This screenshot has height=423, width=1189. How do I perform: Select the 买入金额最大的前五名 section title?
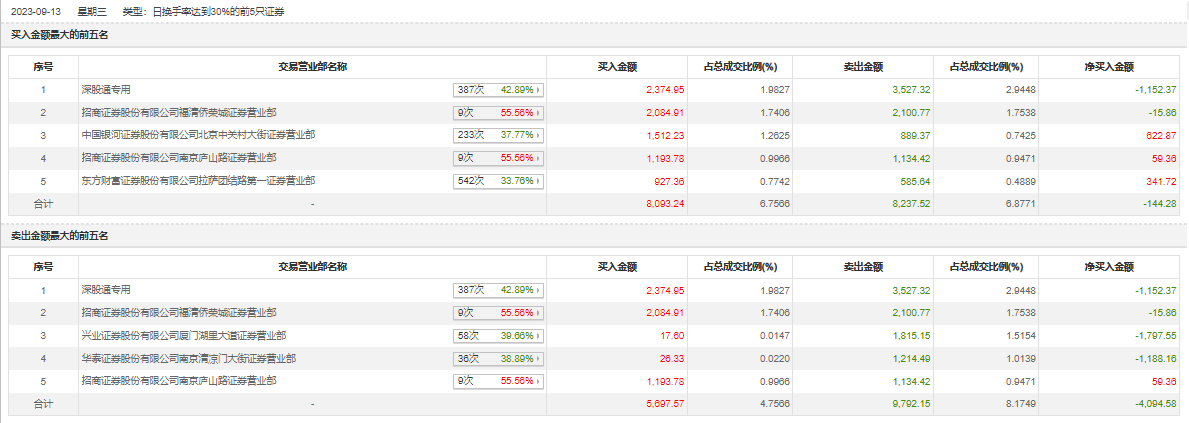(59, 35)
